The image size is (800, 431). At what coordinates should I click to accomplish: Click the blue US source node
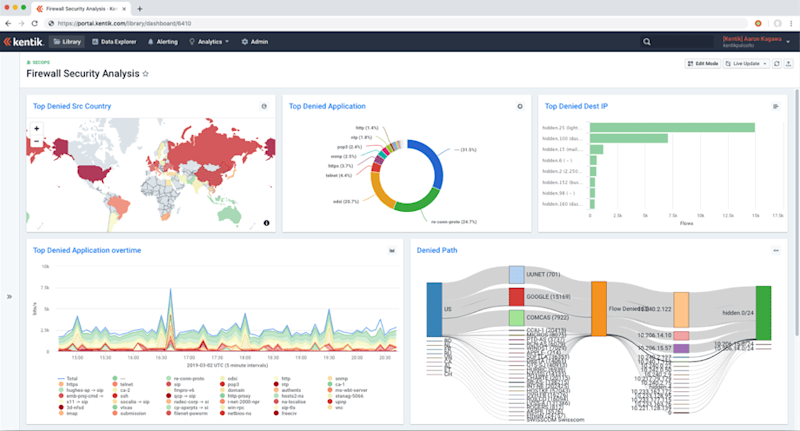(x=434, y=310)
